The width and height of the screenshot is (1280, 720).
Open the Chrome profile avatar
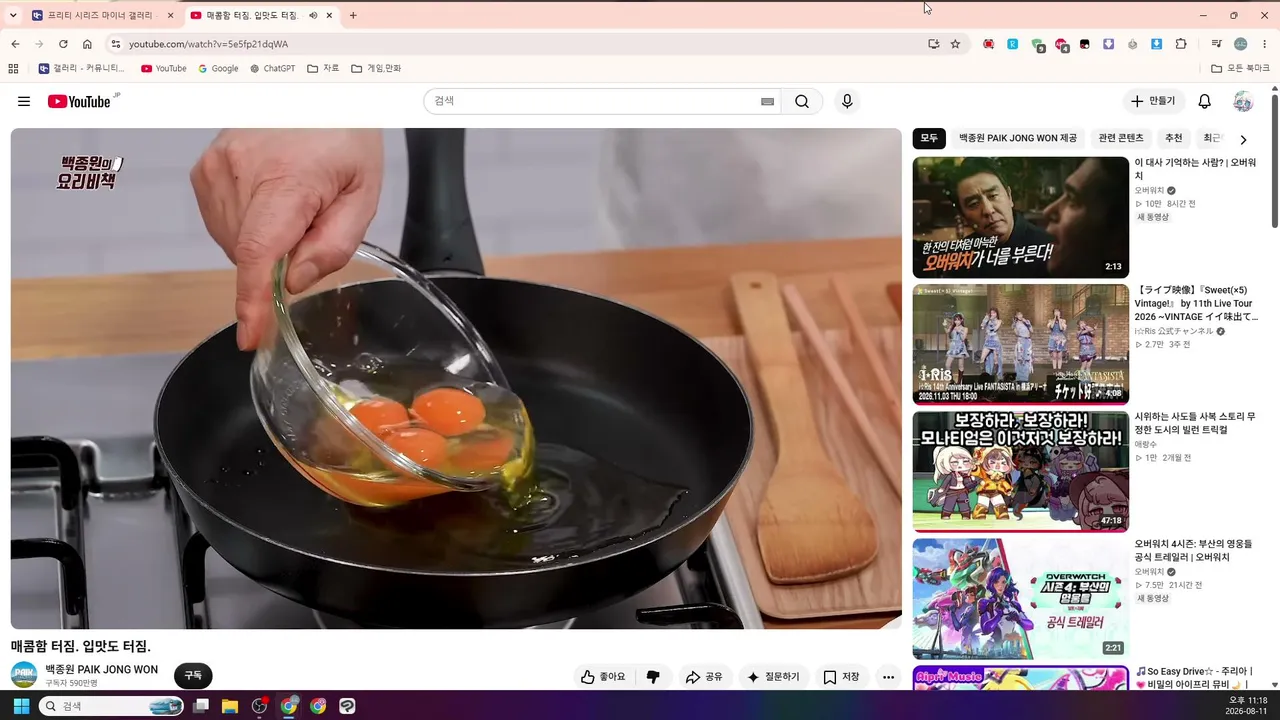[x=1241, y=44]
